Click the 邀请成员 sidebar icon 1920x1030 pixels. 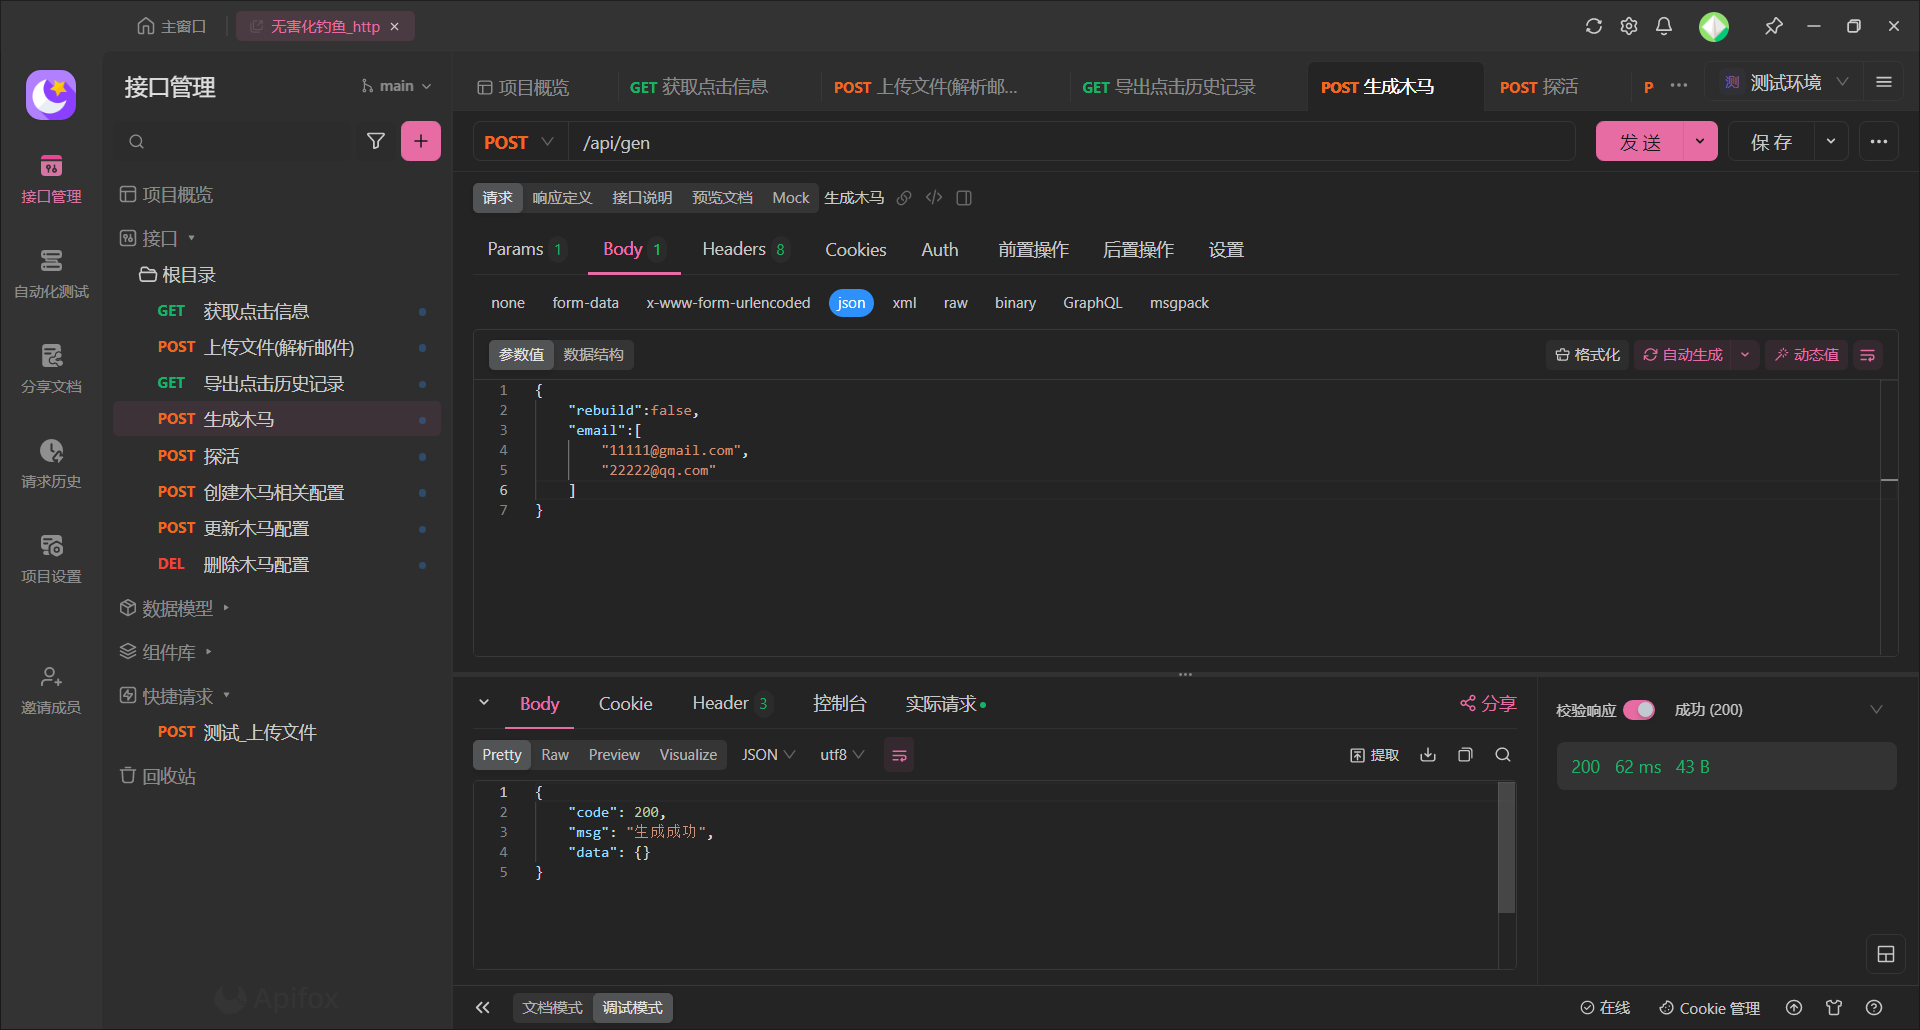pyautogui.click(x=51, y=690)
